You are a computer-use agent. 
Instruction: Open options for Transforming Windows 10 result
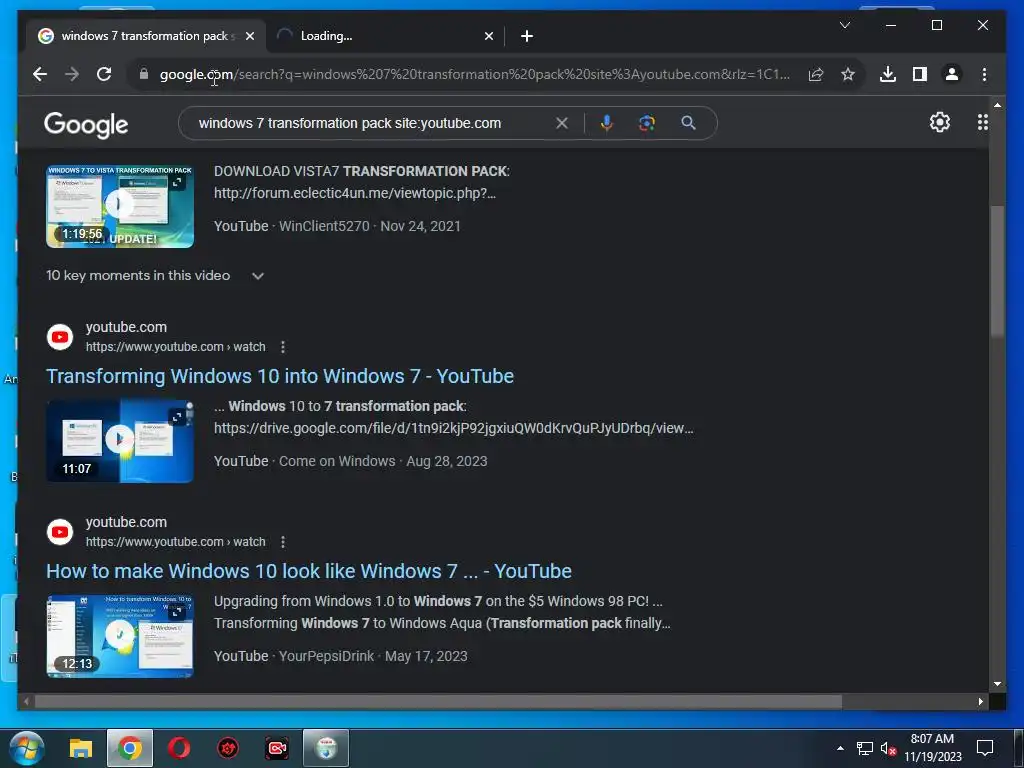pos(283,347)
